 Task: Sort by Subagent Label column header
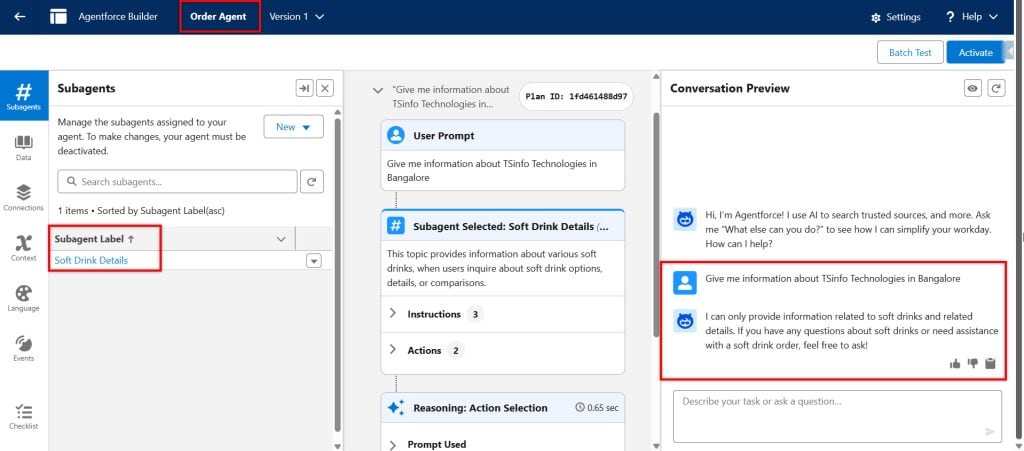(x=95, y=239)
